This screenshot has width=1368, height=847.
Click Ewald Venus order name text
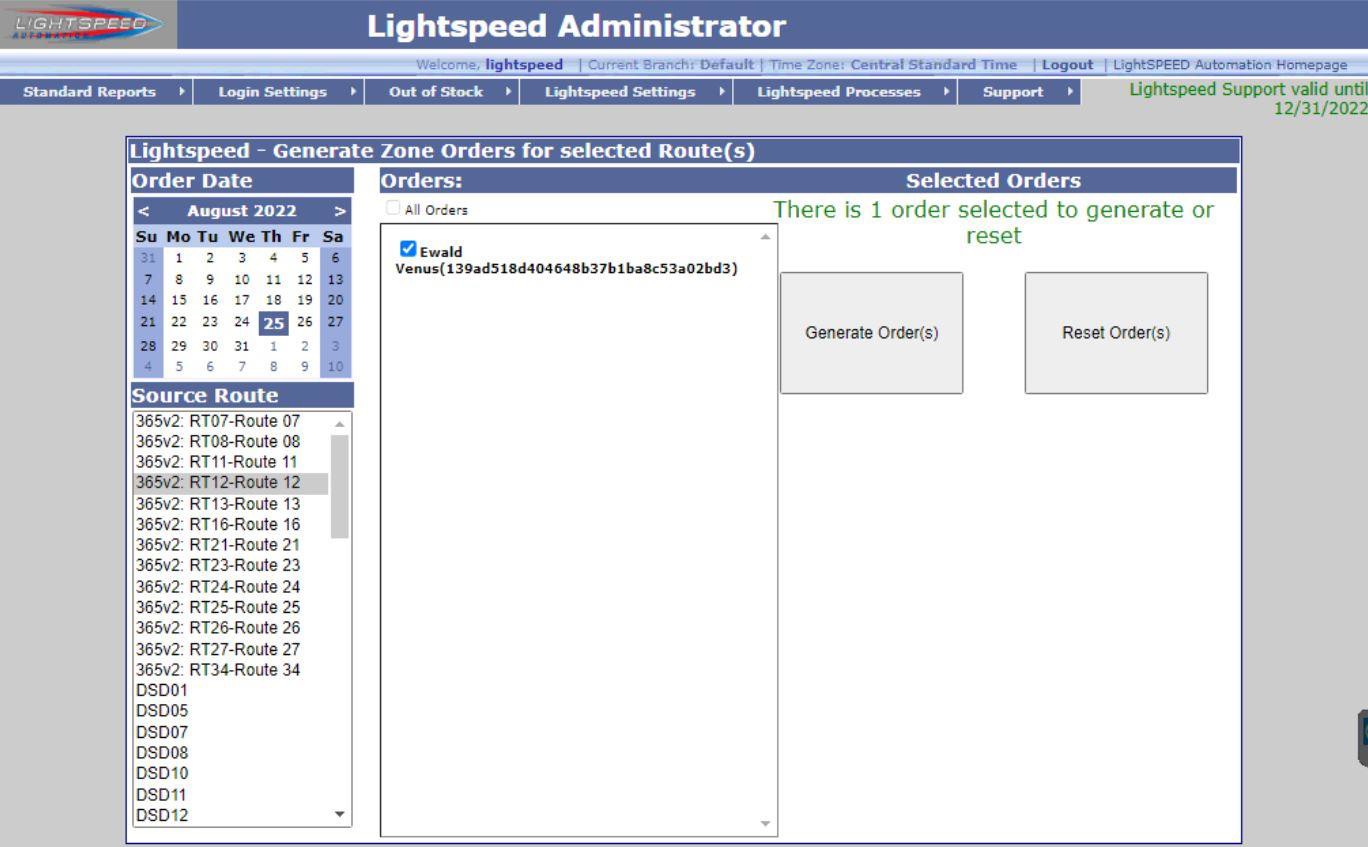(x=567, y=260)
